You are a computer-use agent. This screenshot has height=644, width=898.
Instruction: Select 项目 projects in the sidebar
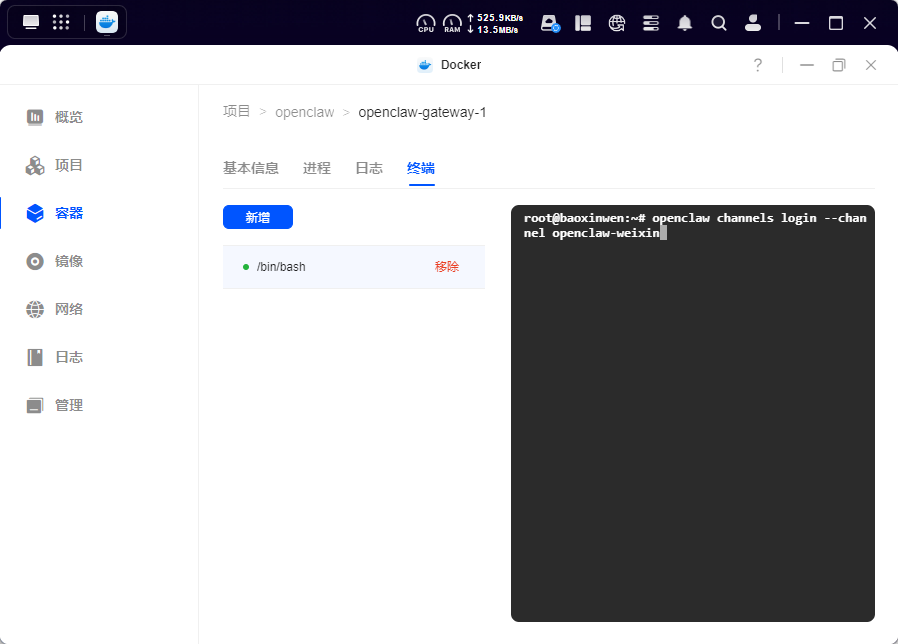tap(64, 165)
